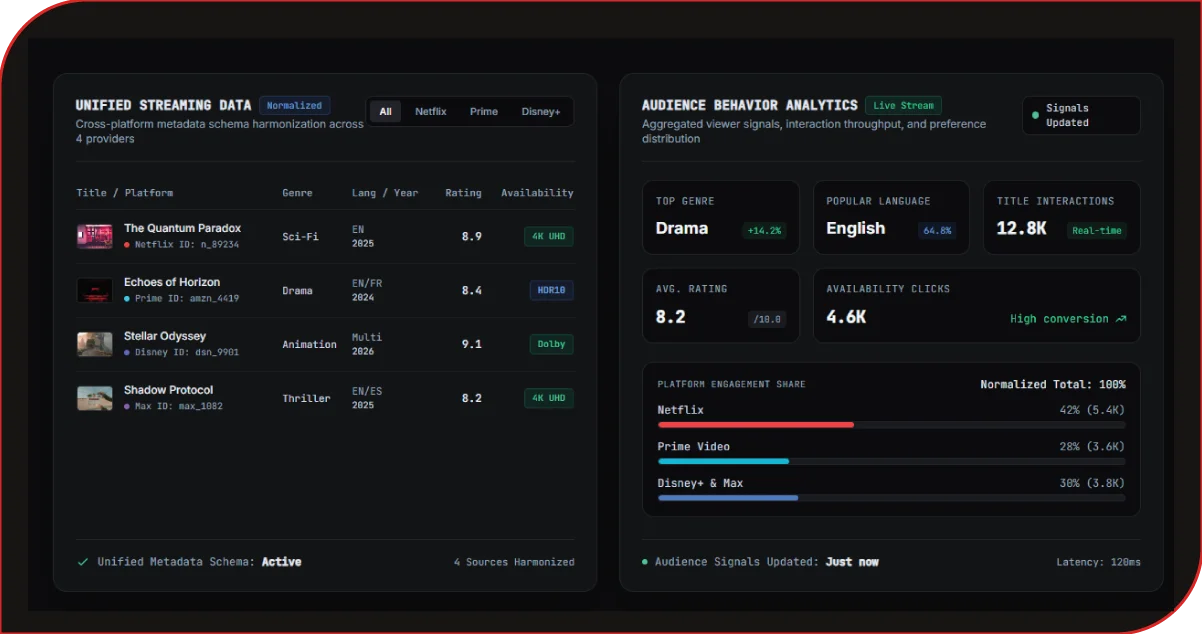This screenshot has height=634, width=1202.
Task: Click the HDR10 availability badge
Action: coord(551,291)
